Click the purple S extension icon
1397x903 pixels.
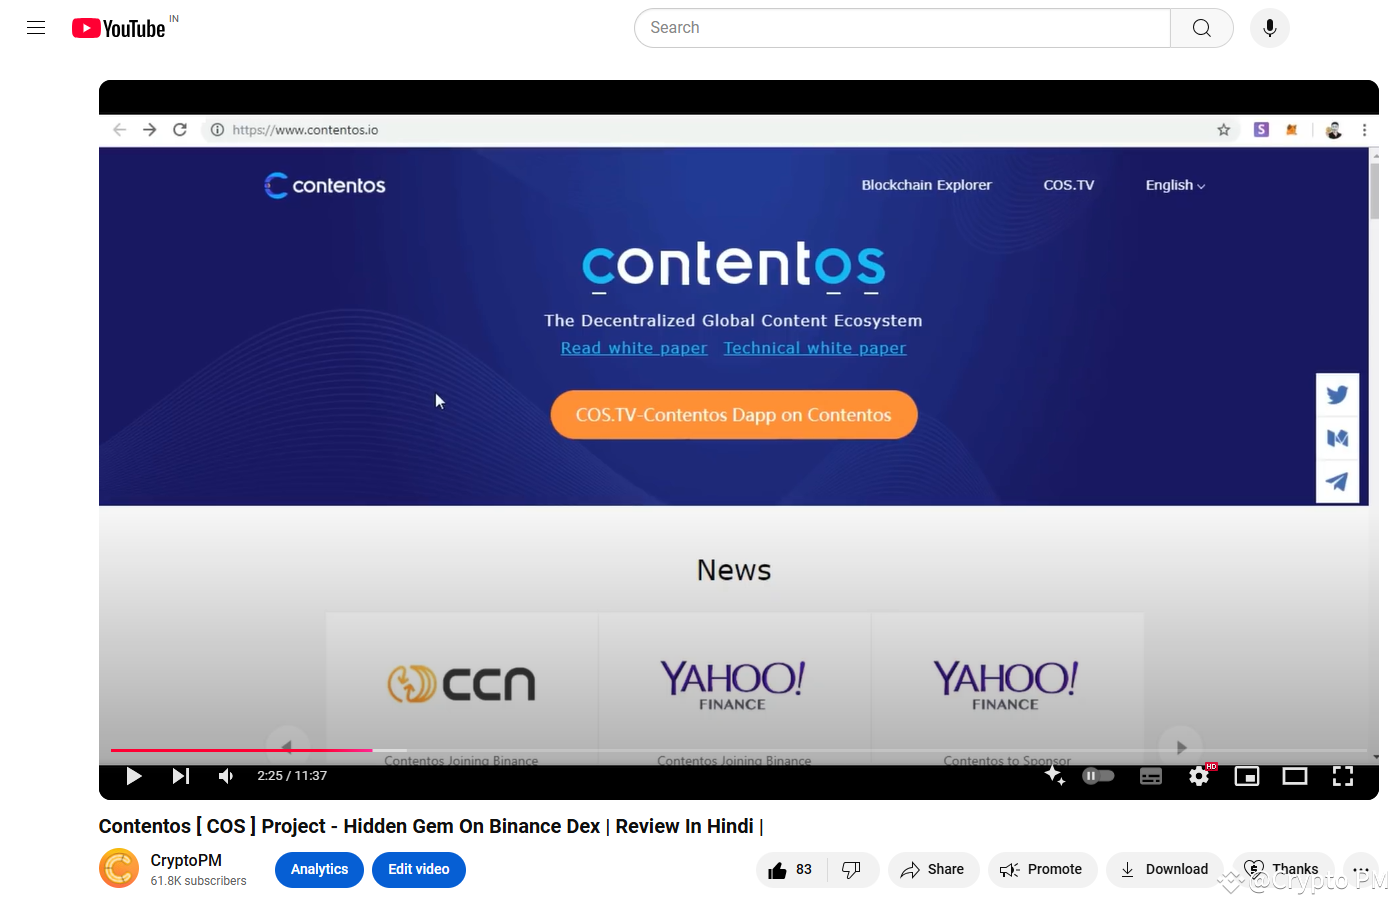coord(1262,130)
